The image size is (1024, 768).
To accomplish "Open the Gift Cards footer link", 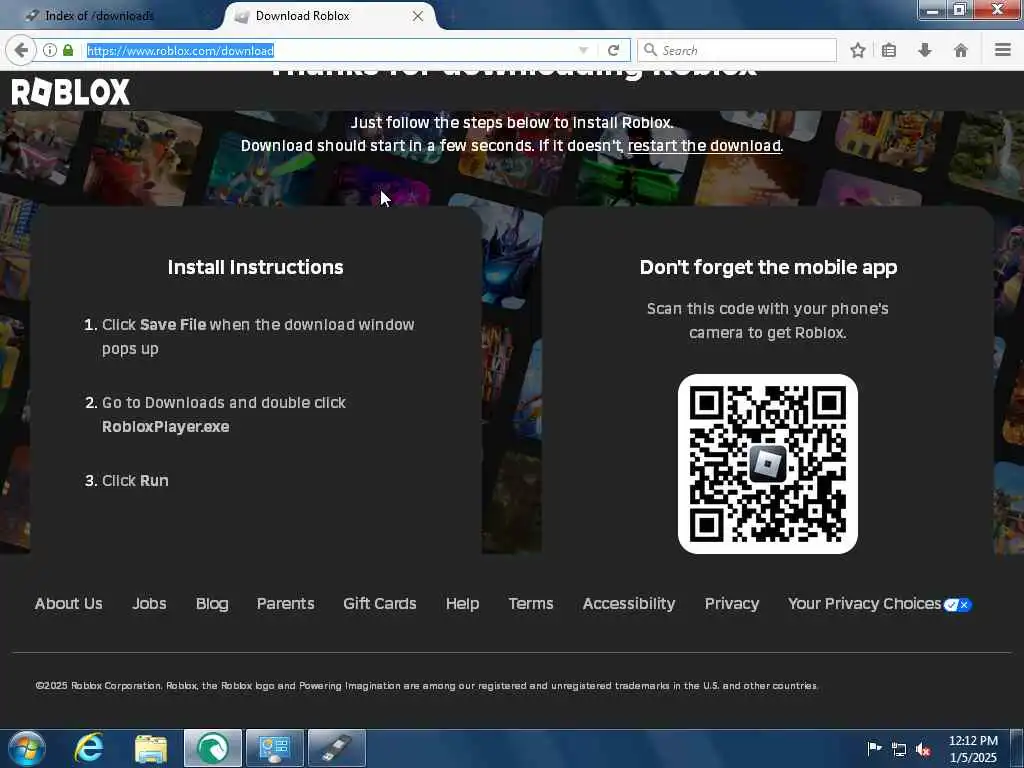I will [379, 604].
